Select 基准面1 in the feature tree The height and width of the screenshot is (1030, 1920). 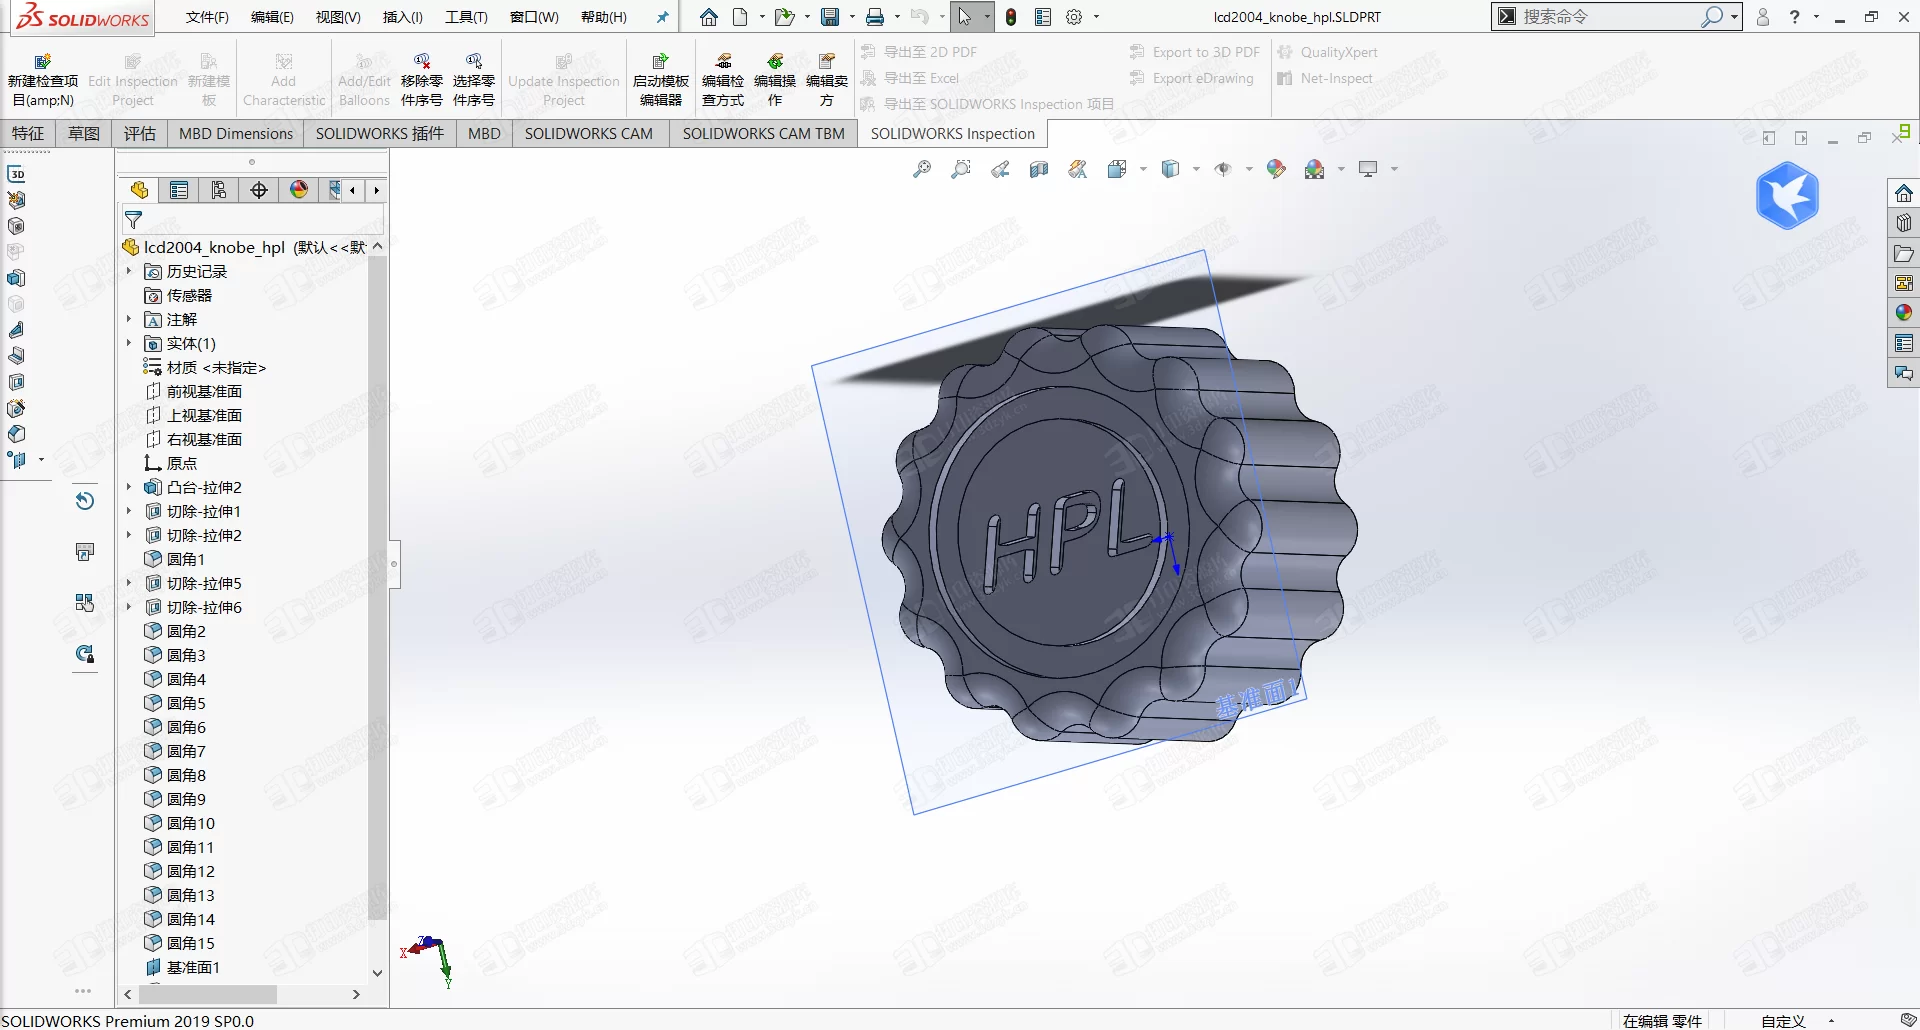click(182, 967)
